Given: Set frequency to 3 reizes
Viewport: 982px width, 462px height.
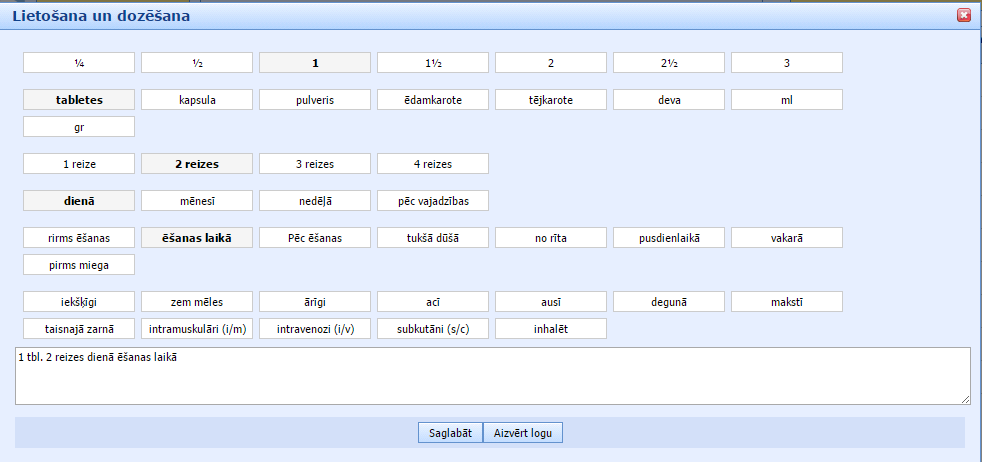Looking at the screenshot, I should tap(315, 164).
